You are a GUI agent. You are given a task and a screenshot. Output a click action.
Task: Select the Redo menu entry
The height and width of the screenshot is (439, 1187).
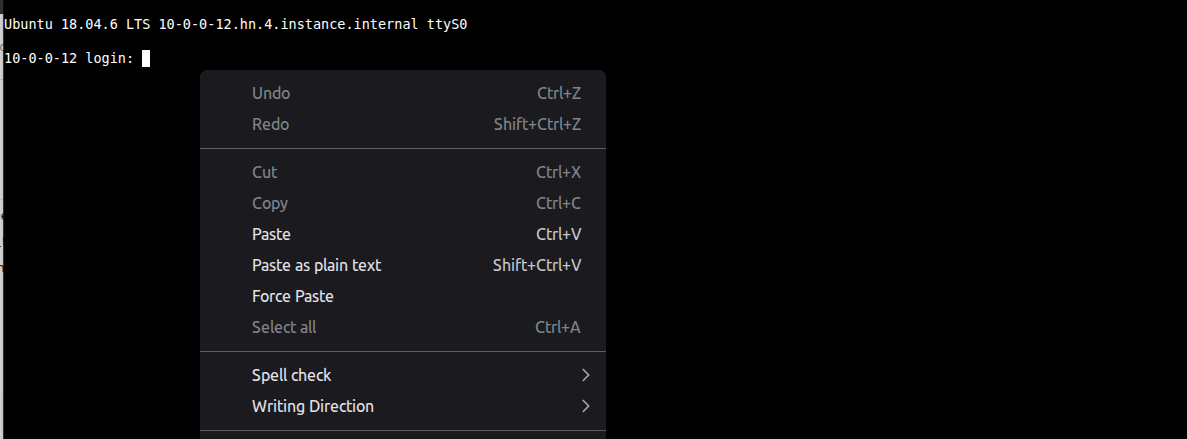[x=270, y=124]
